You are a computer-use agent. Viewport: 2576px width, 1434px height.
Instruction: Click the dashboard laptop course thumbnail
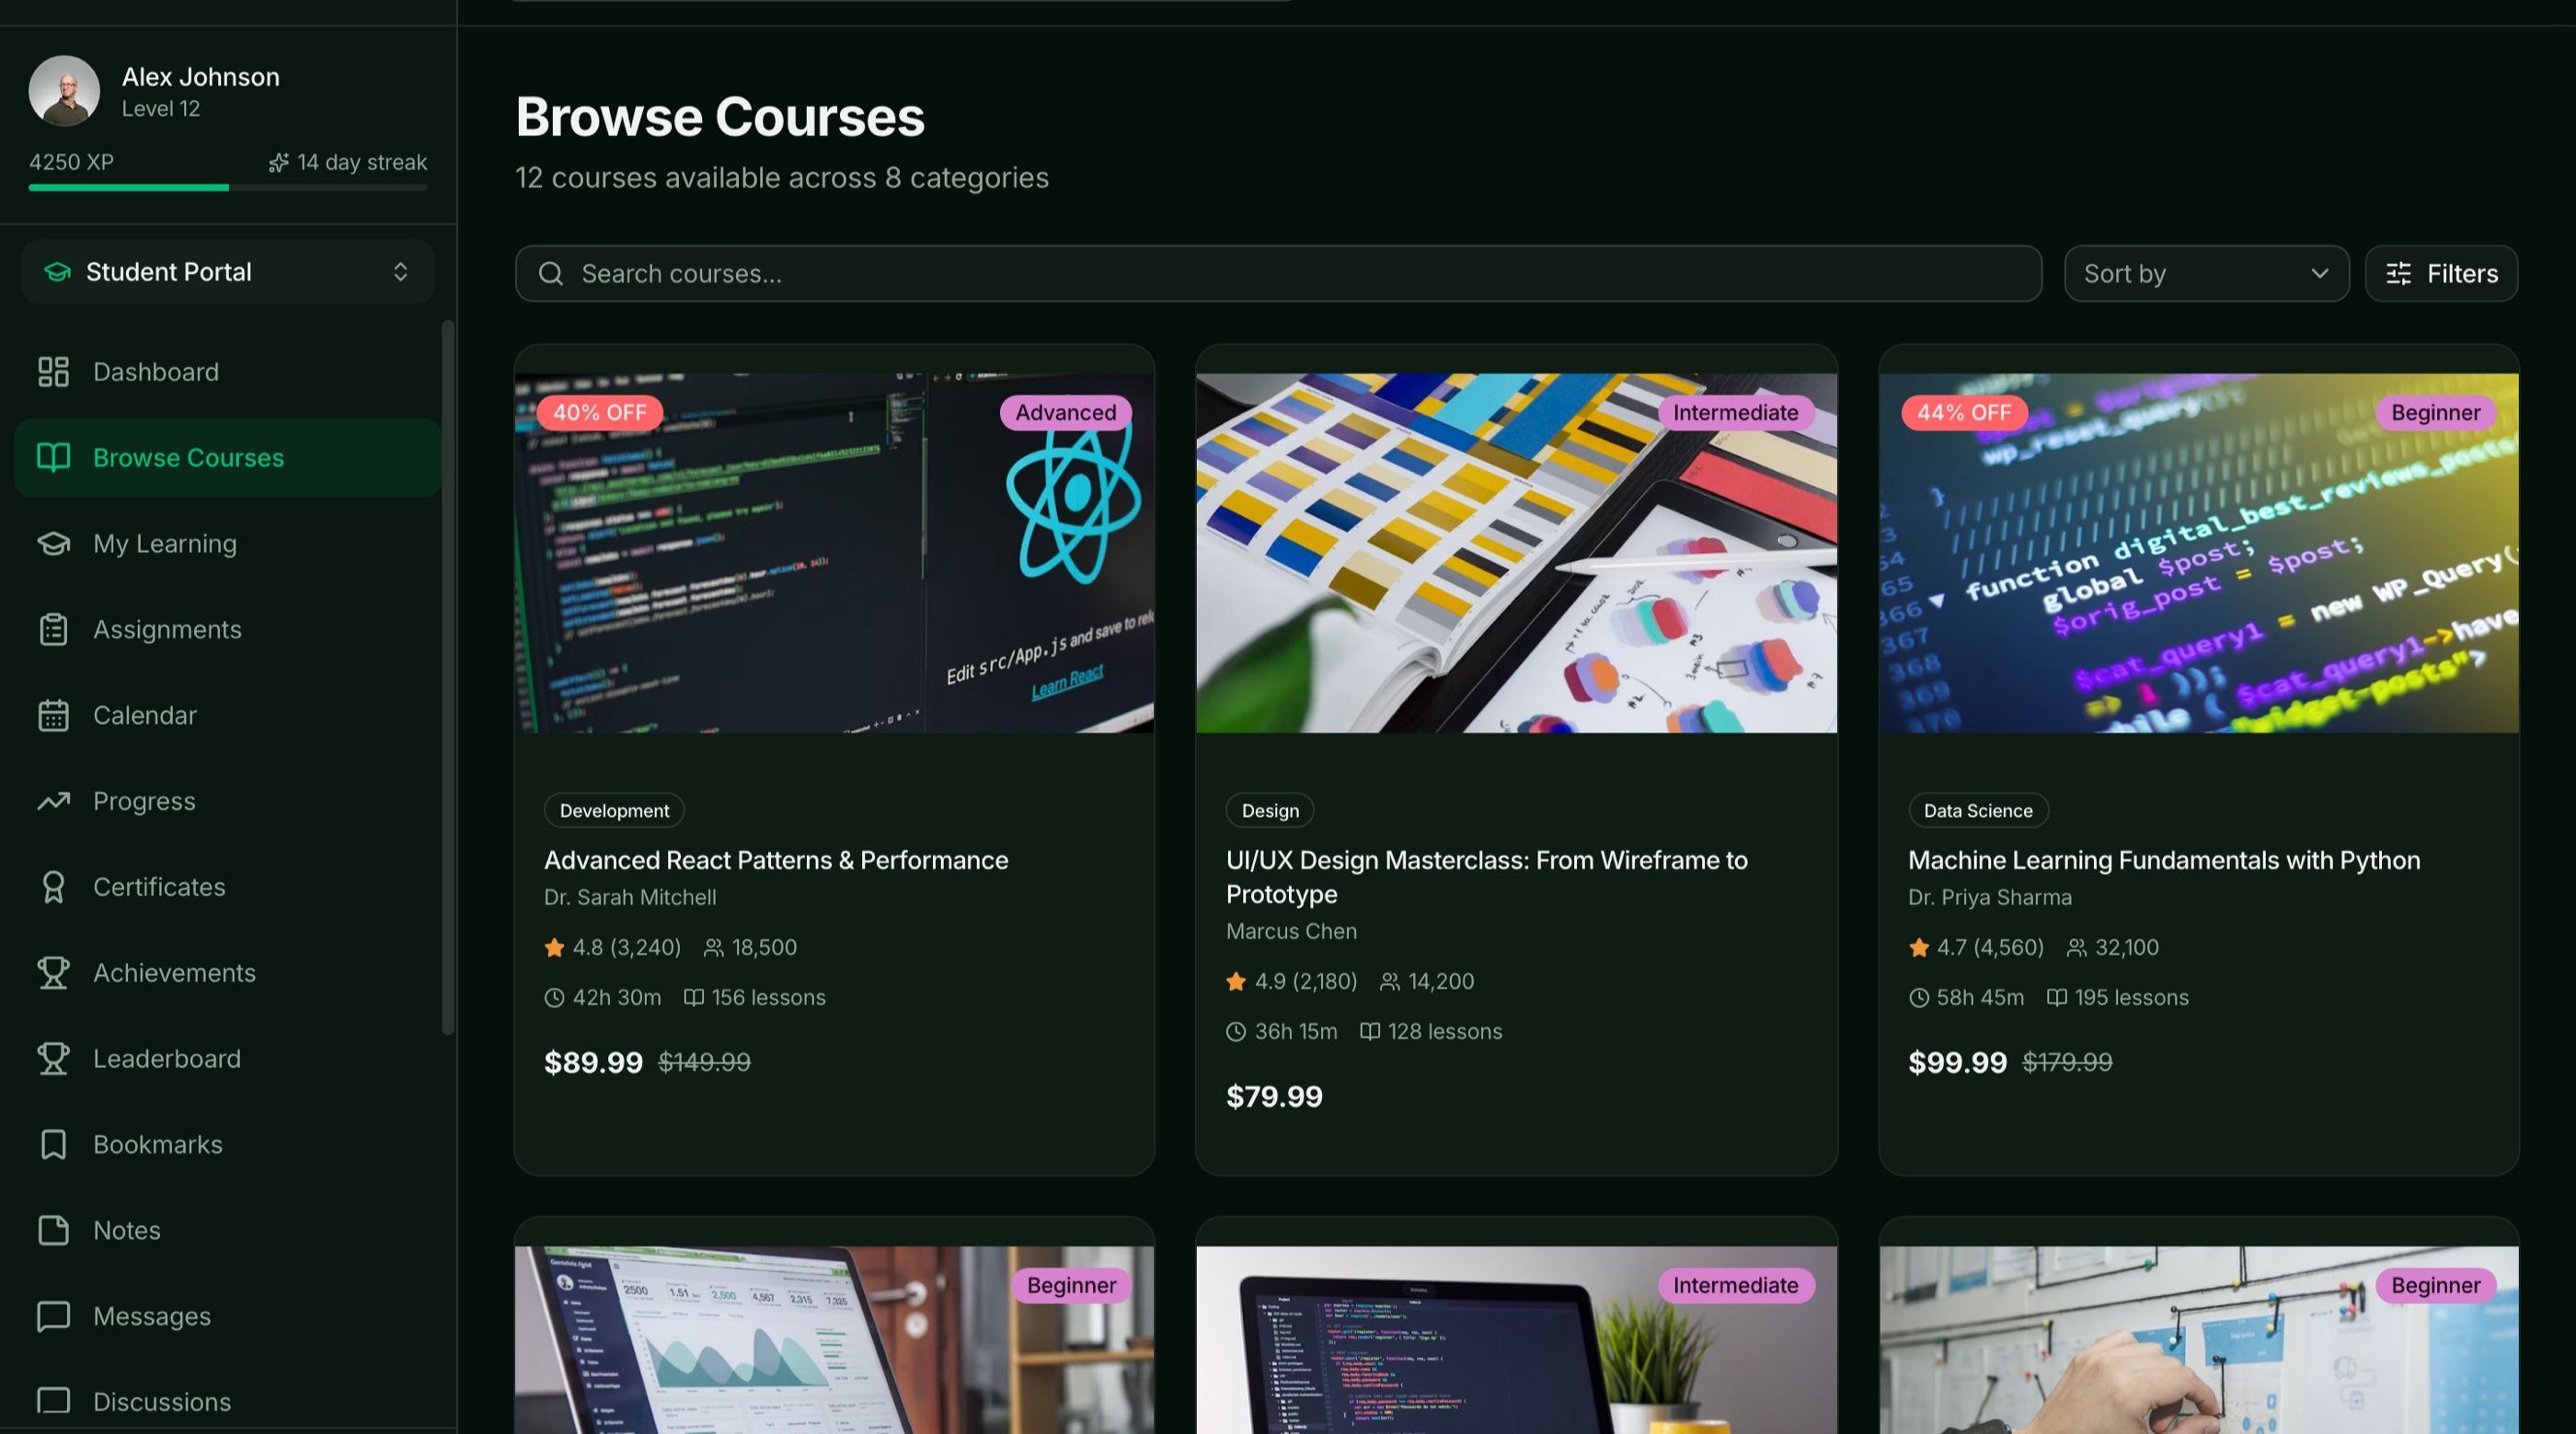pyautogui.click(x=834, y=1340)
